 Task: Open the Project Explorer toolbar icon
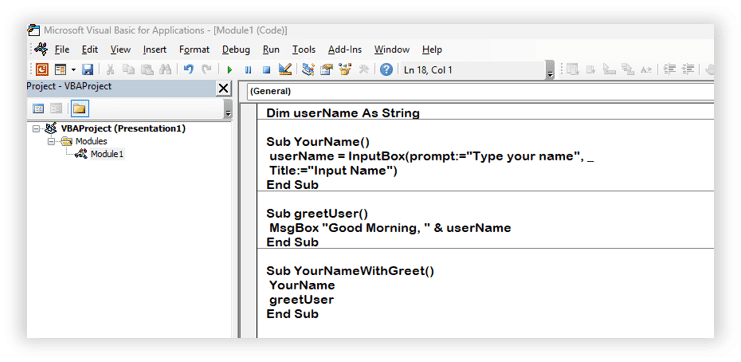[308, 70]
